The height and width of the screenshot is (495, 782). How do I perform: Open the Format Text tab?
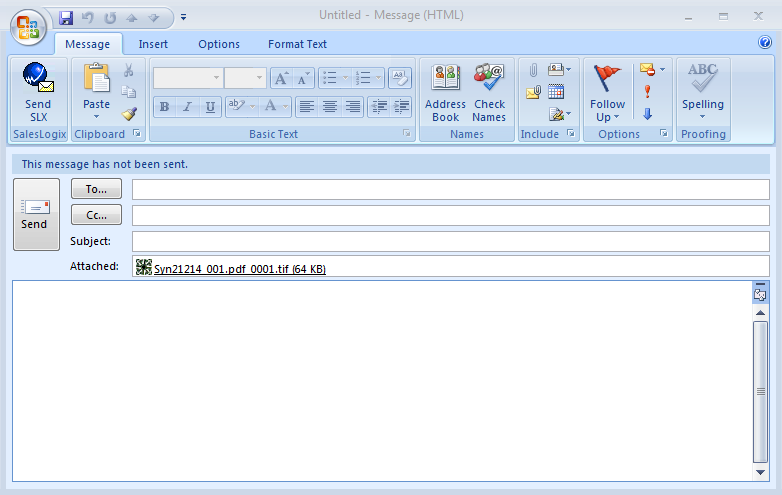pos(297,44)
